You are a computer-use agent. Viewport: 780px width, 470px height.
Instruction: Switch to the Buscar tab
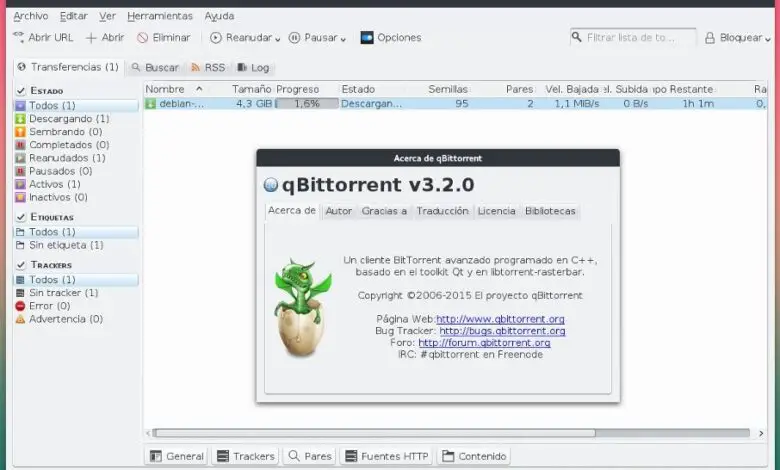[155, 68]
